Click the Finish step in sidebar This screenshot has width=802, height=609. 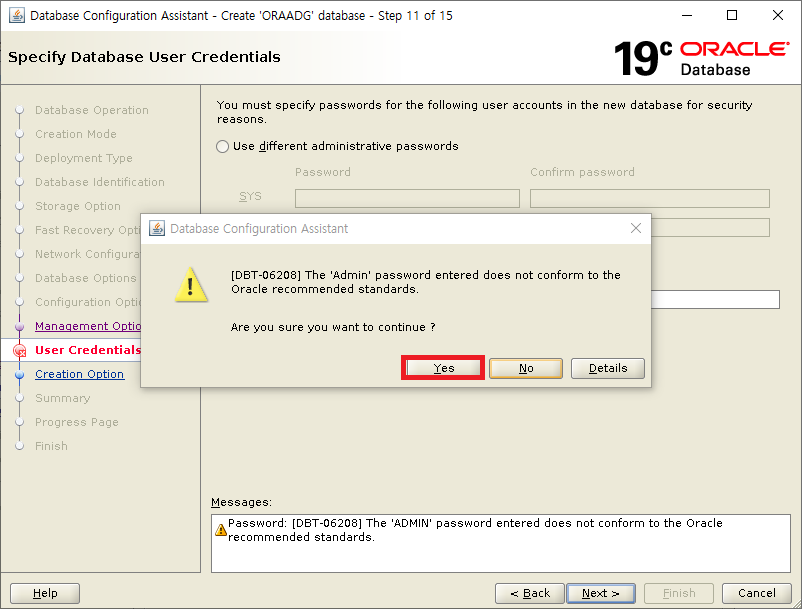click(x=51, y=446)
